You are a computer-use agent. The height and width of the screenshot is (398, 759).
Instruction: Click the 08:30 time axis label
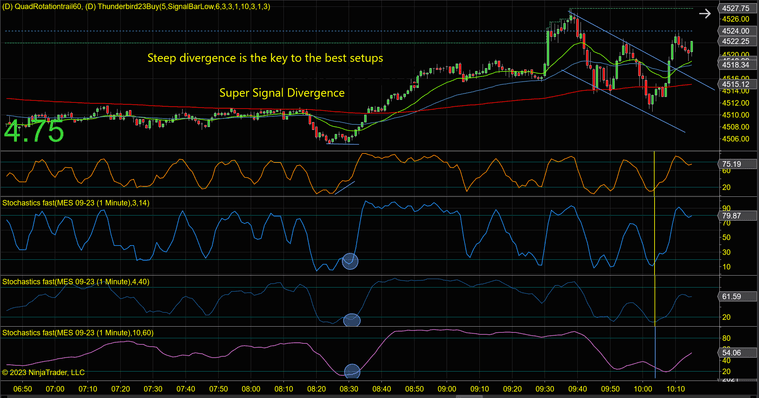(349, 389)
